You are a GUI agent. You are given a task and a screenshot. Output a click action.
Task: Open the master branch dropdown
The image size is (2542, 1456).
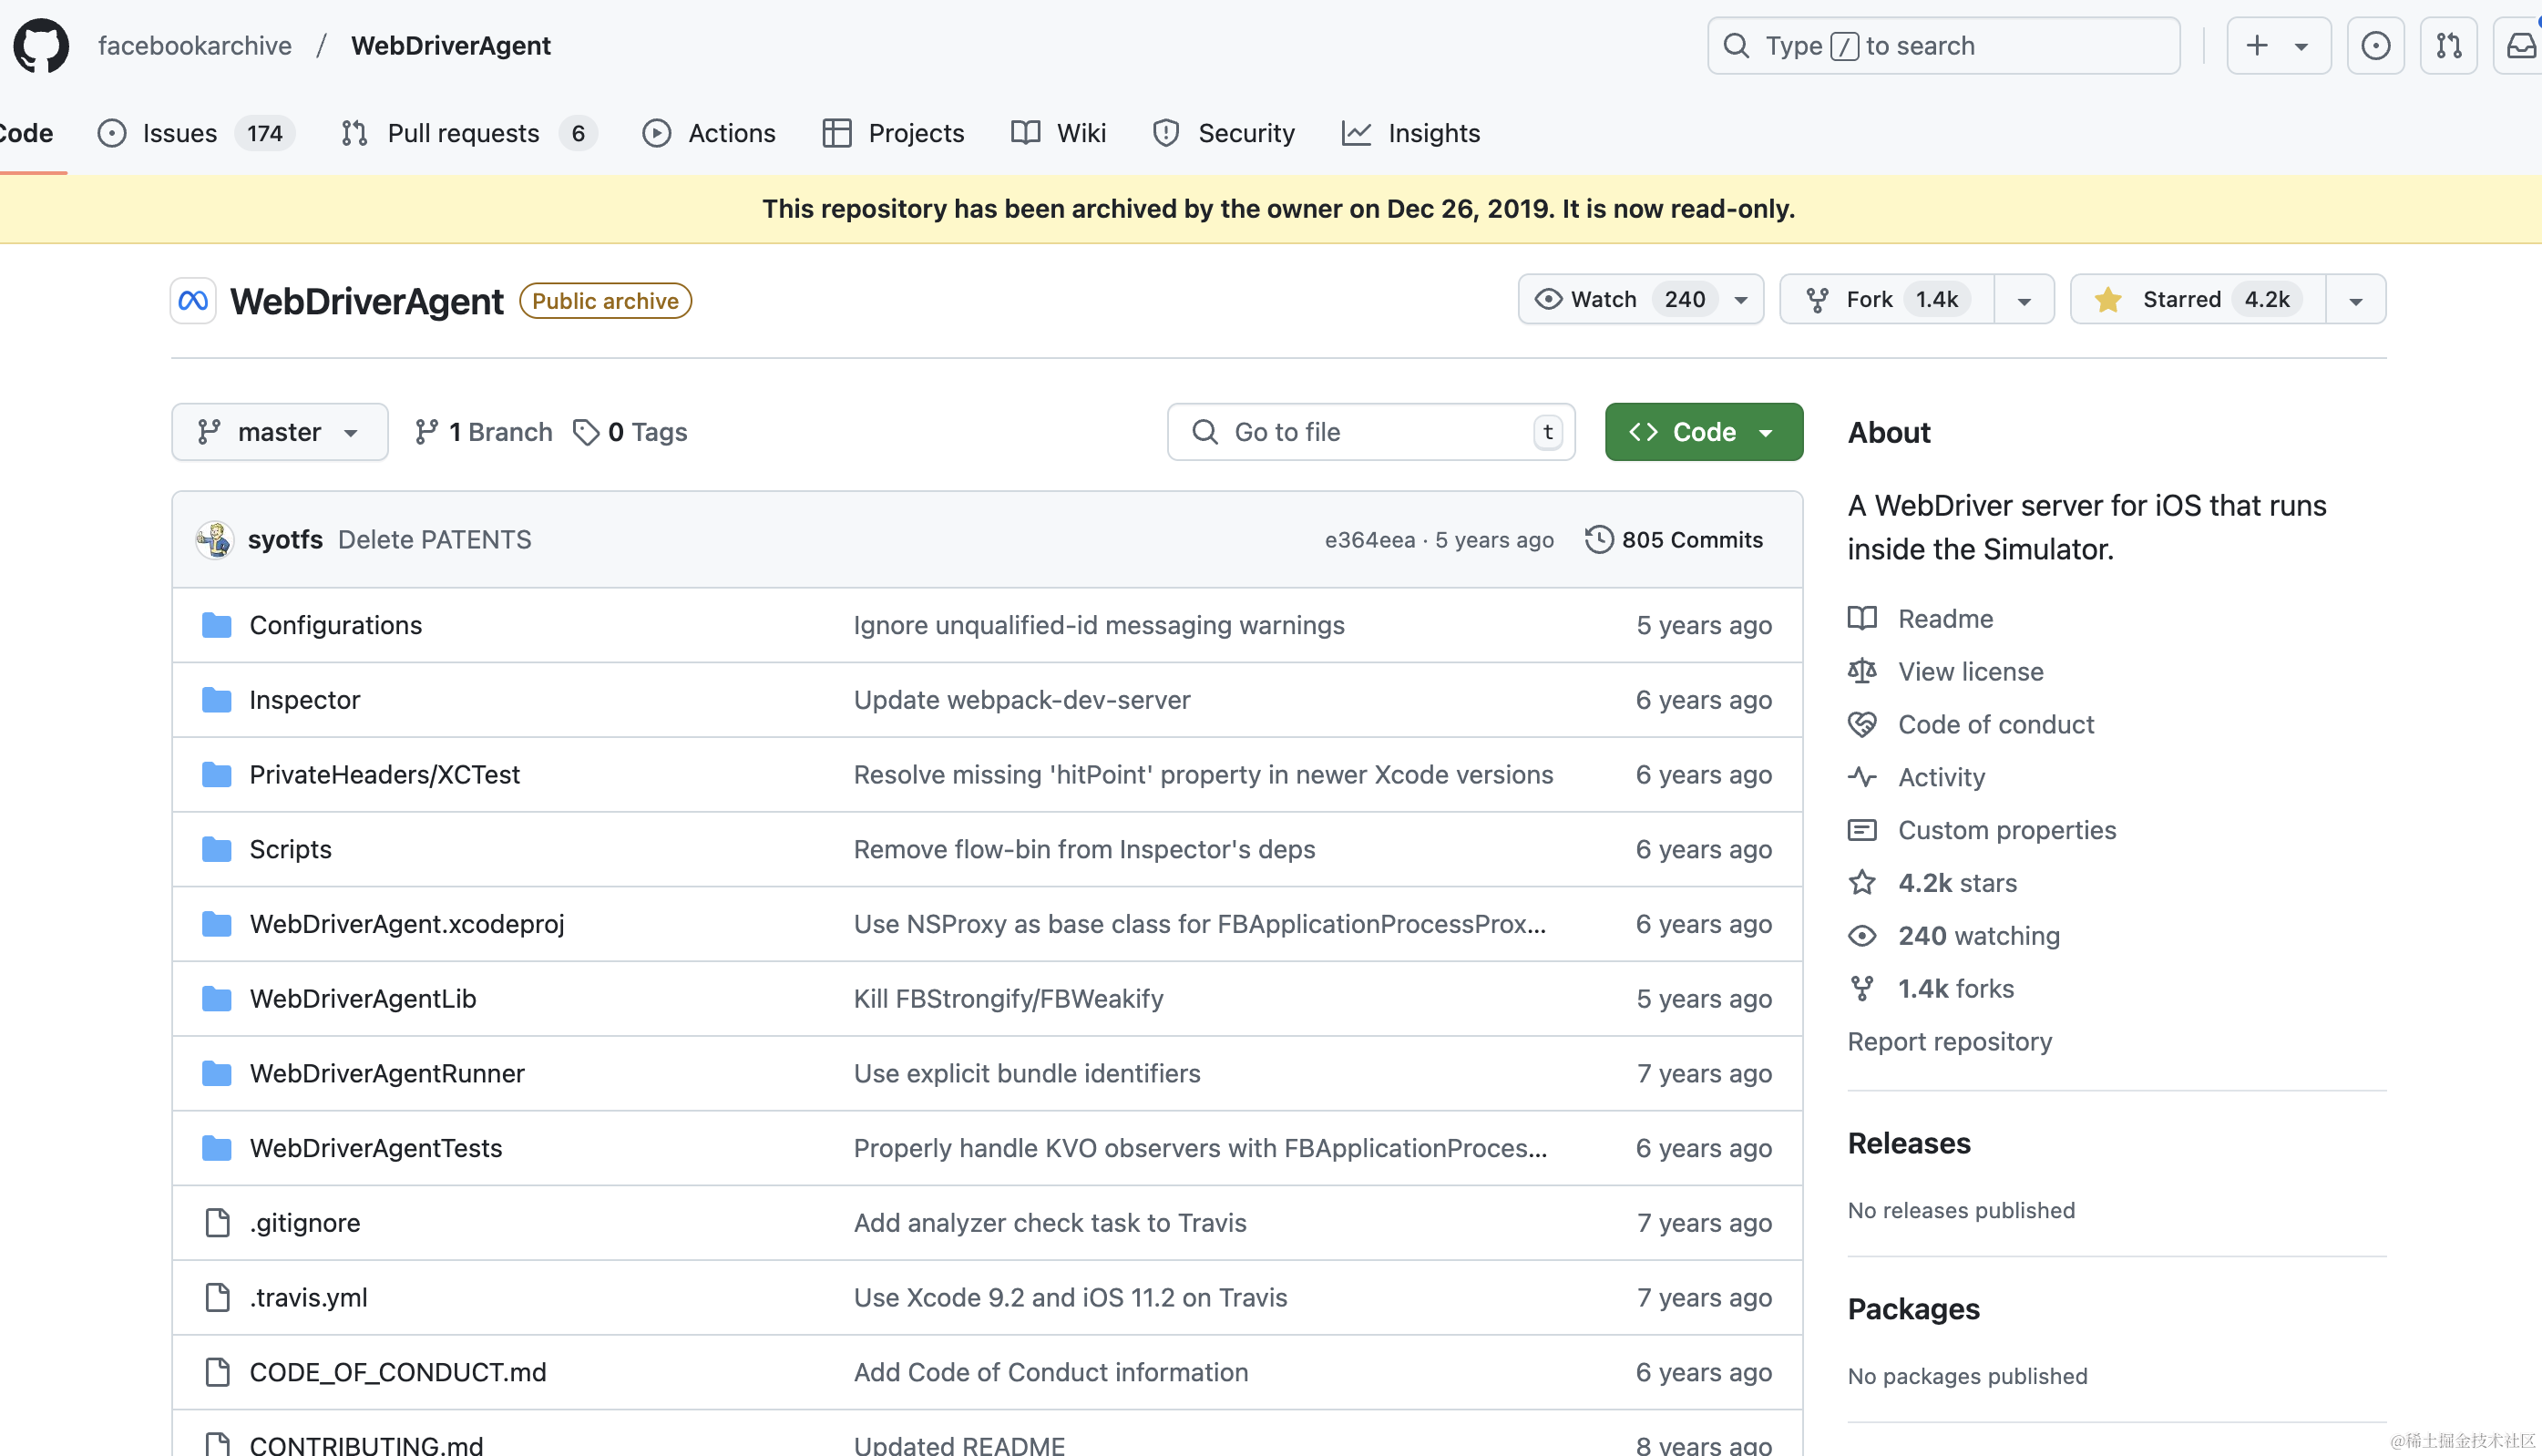[279, 432]
